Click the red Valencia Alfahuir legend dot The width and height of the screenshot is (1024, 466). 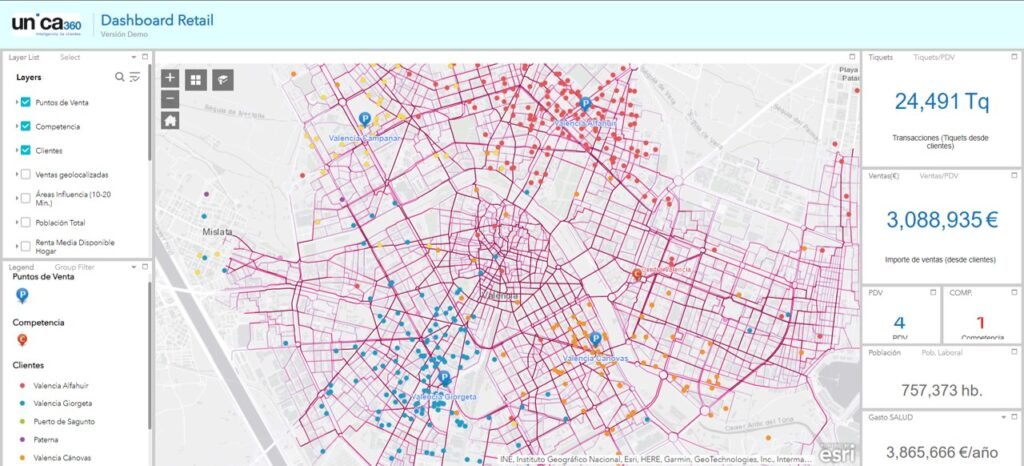pos(22,385)
